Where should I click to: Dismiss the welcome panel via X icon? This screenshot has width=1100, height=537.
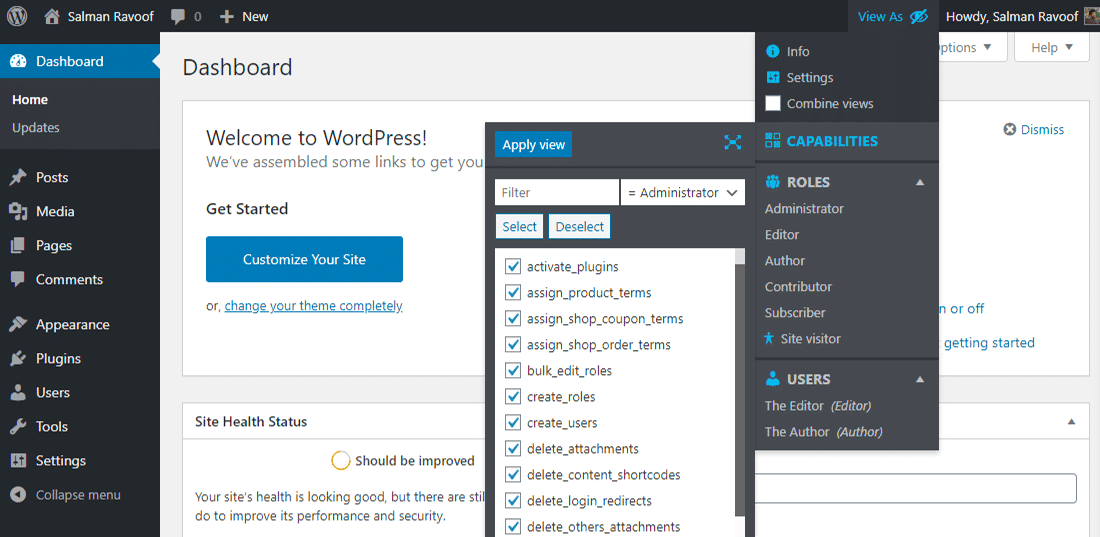[x=1010, y=130]
